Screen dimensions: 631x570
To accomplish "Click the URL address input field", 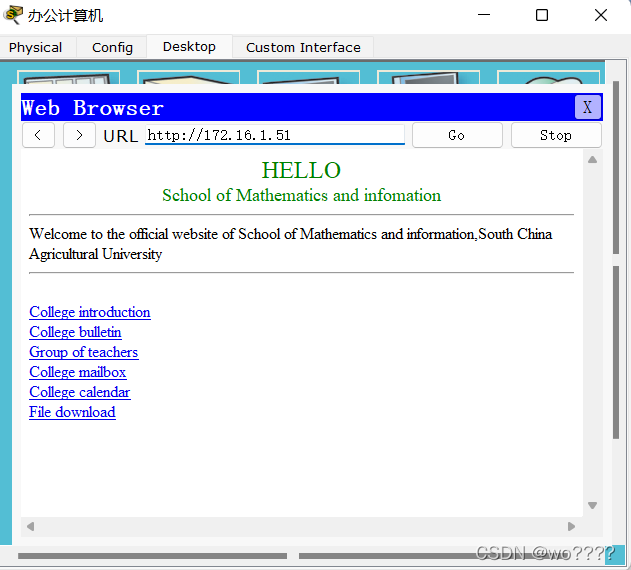I will (275, 135).
